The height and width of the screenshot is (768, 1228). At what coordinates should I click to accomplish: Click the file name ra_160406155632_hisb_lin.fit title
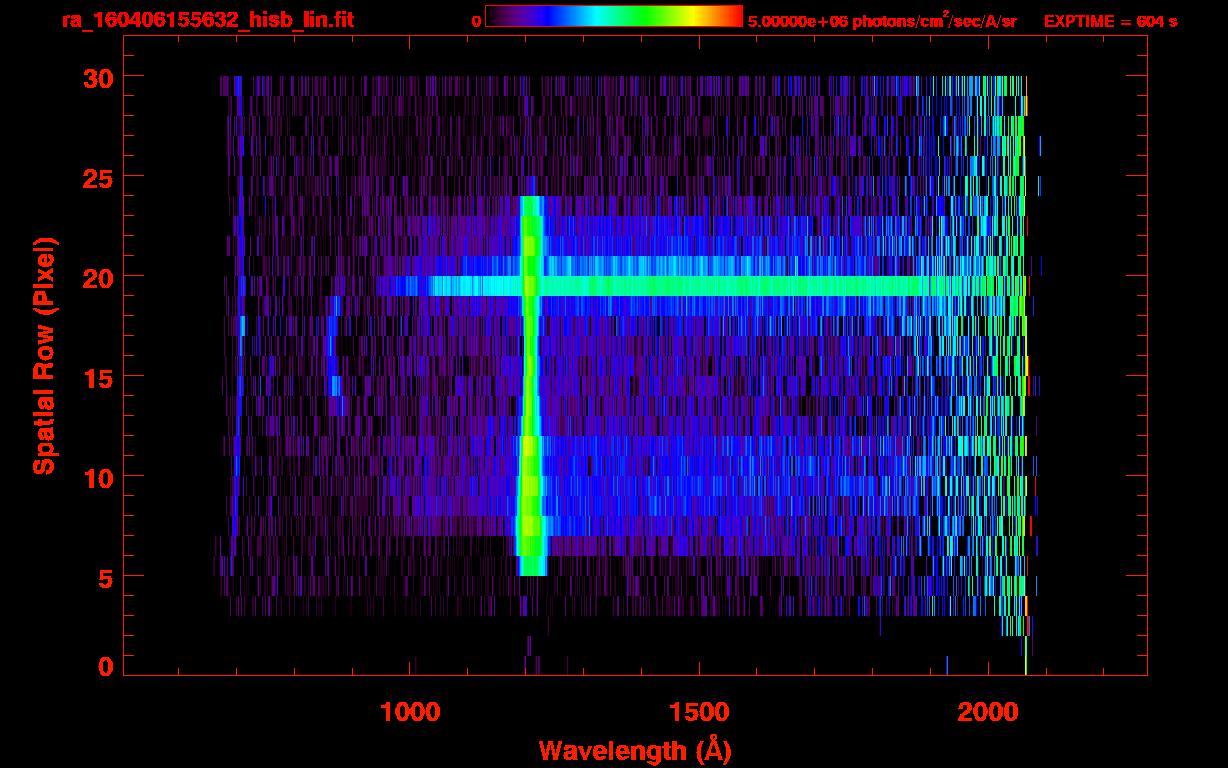pyautogui.click(x=207, y=20)
